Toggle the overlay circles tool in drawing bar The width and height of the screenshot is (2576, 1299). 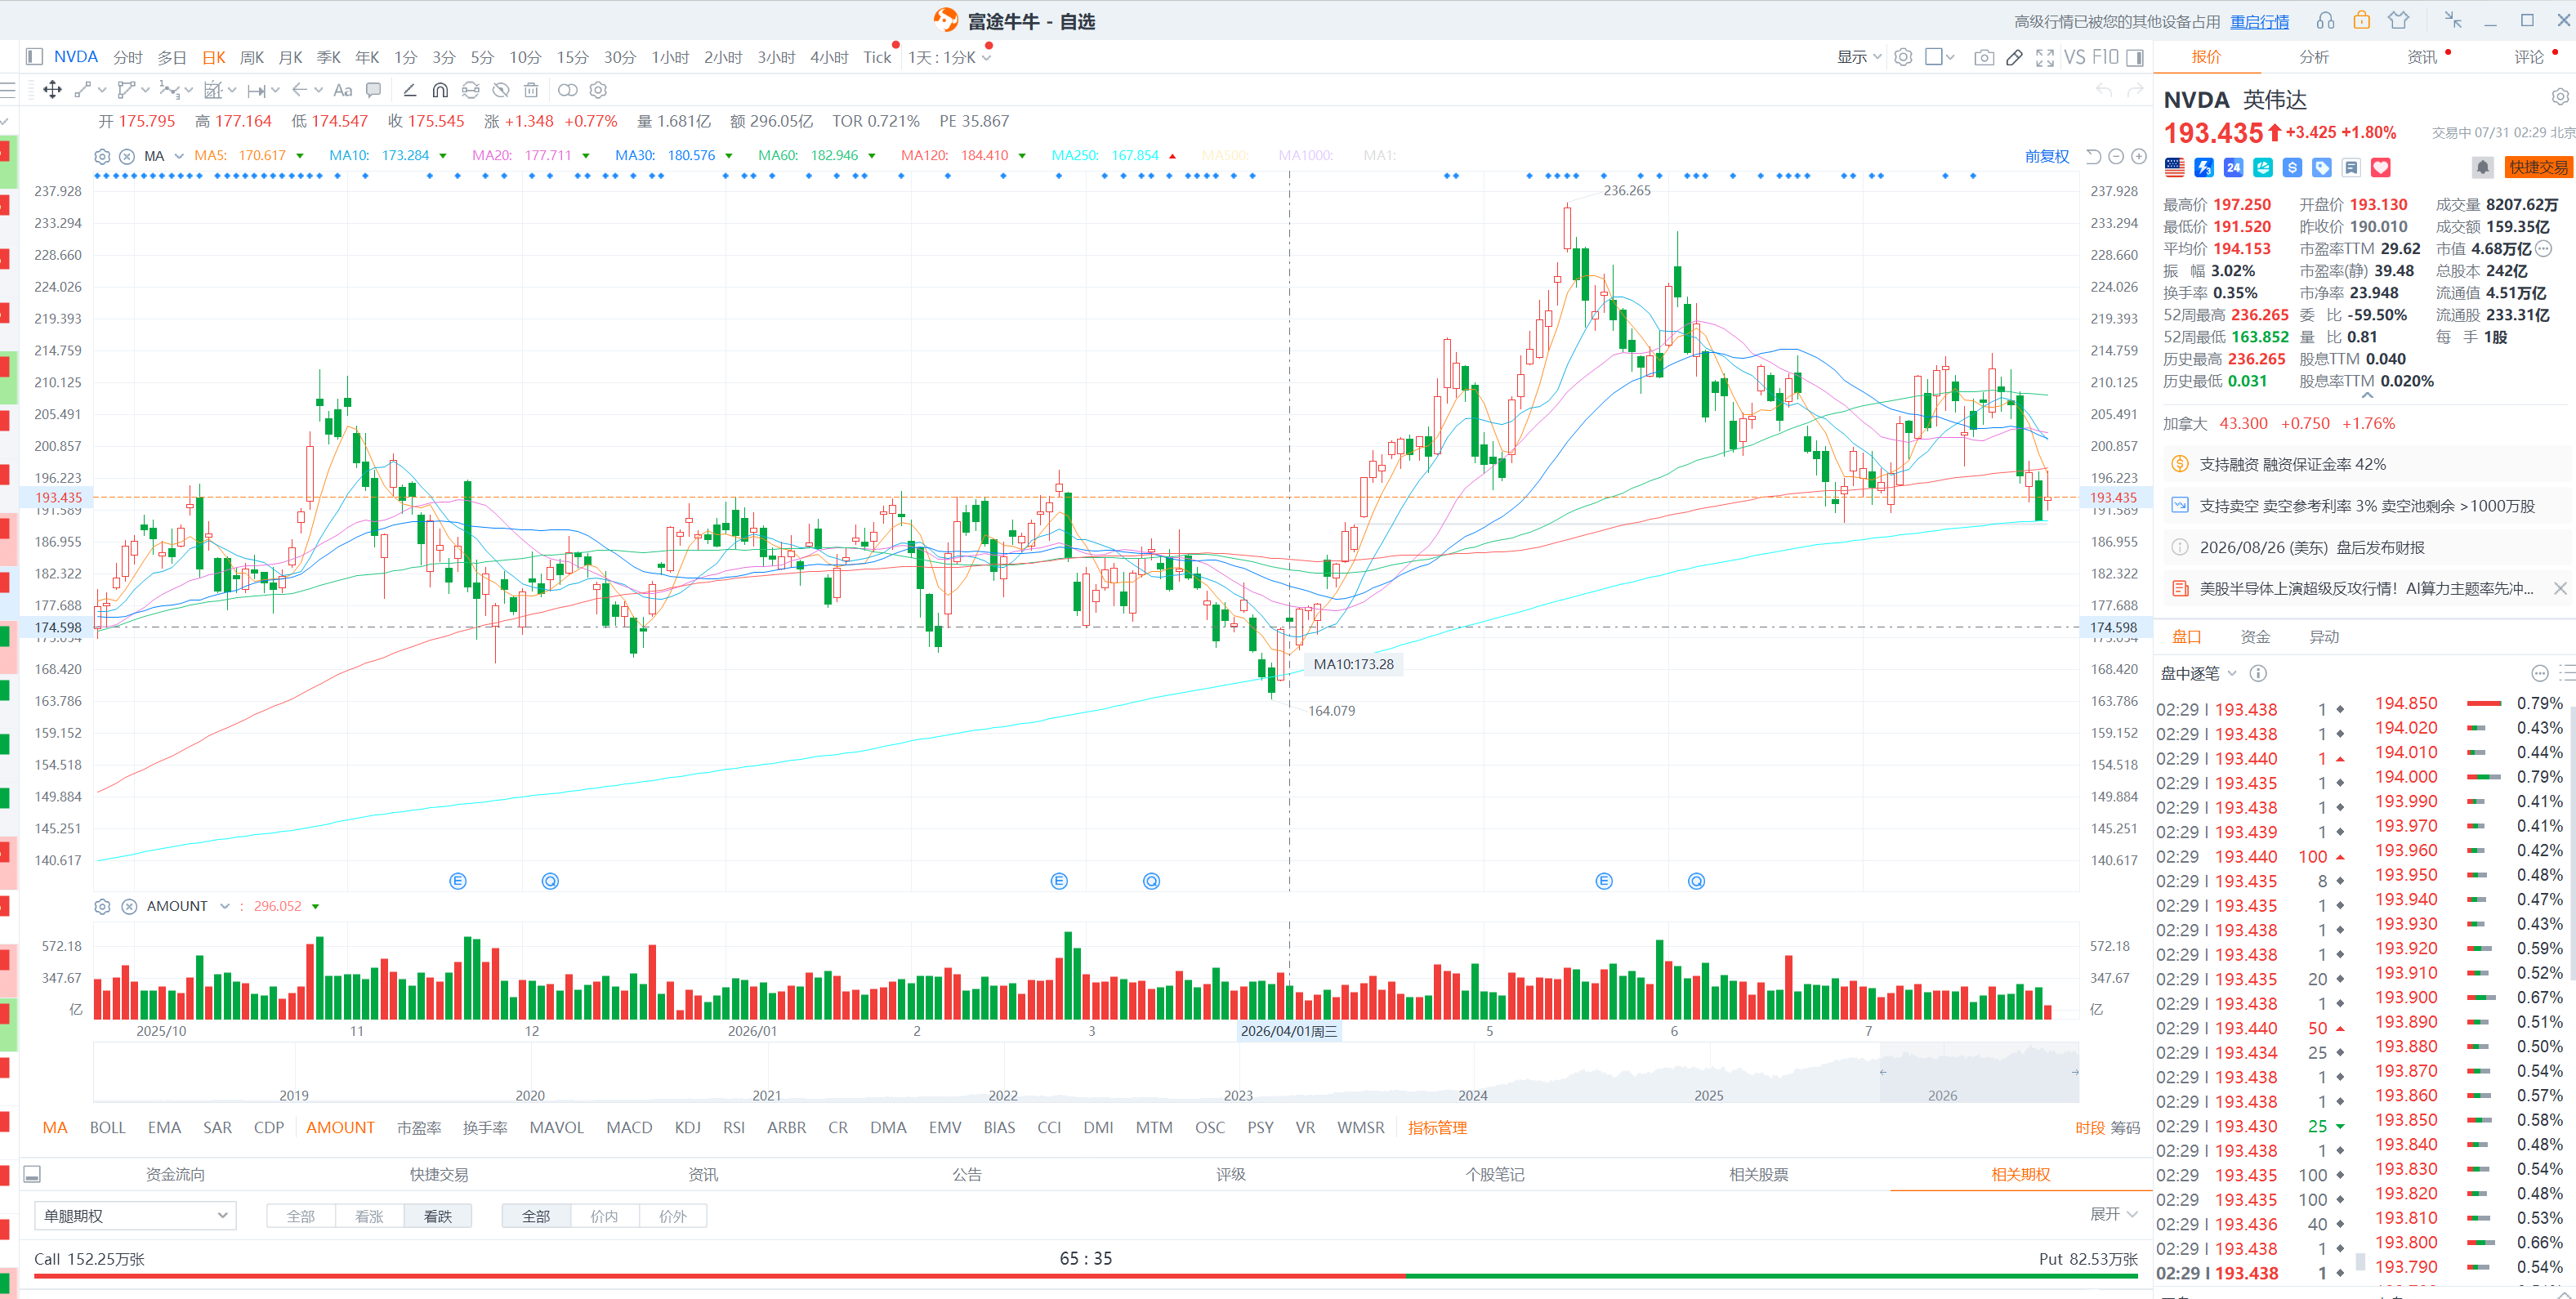(x=567, y=90)
